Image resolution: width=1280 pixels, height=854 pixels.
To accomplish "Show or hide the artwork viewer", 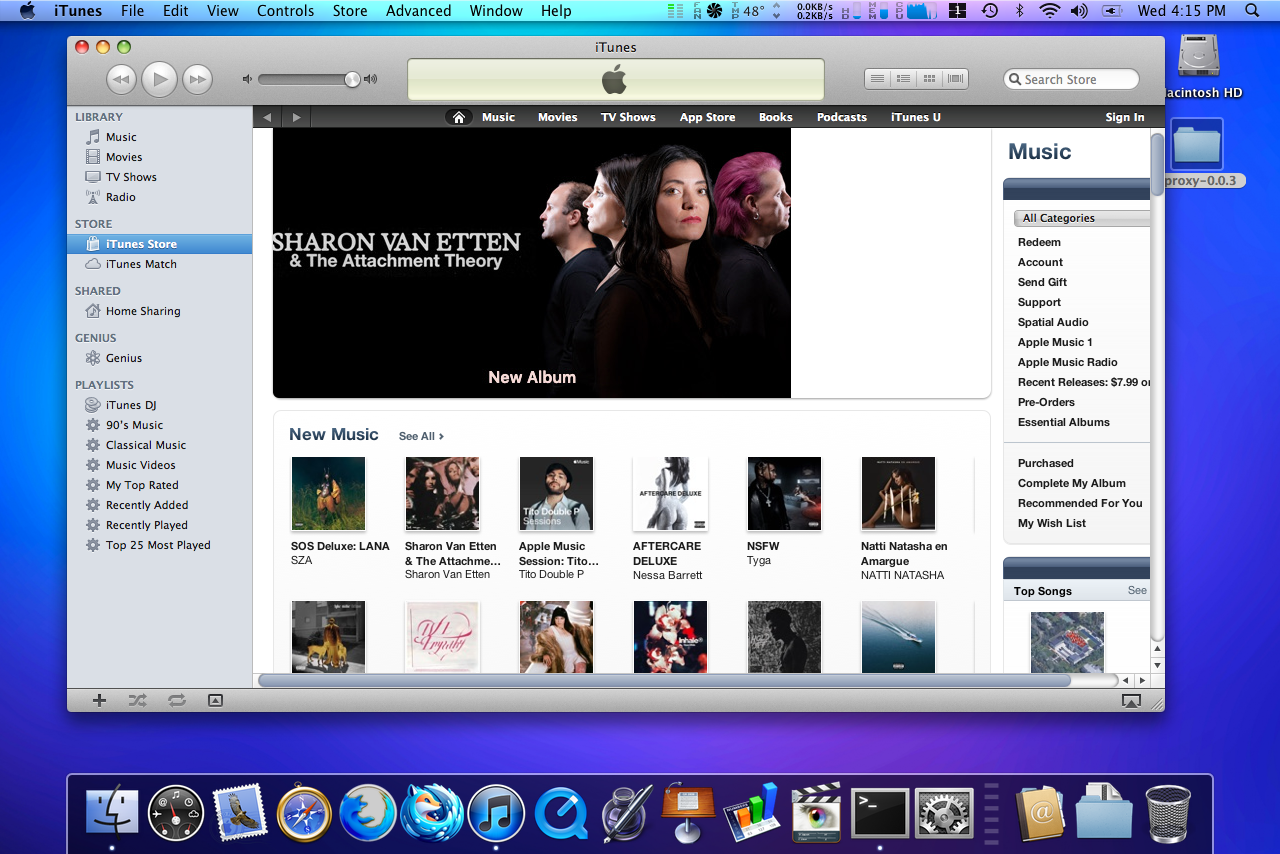I will point(215,700).
